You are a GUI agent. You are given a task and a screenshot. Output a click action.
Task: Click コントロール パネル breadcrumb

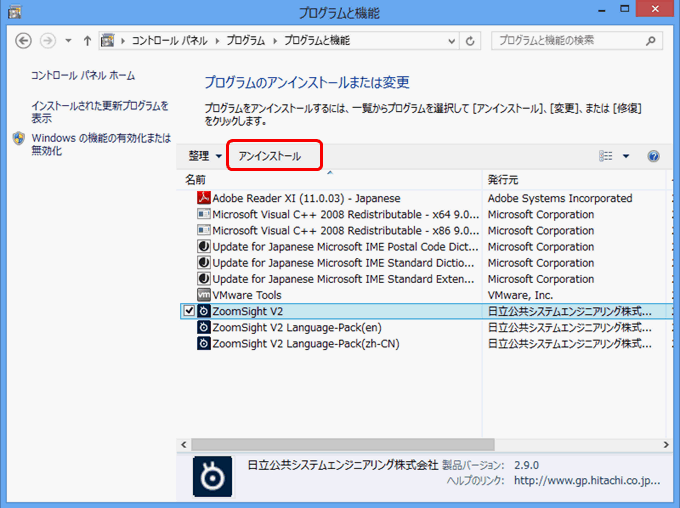170,41
